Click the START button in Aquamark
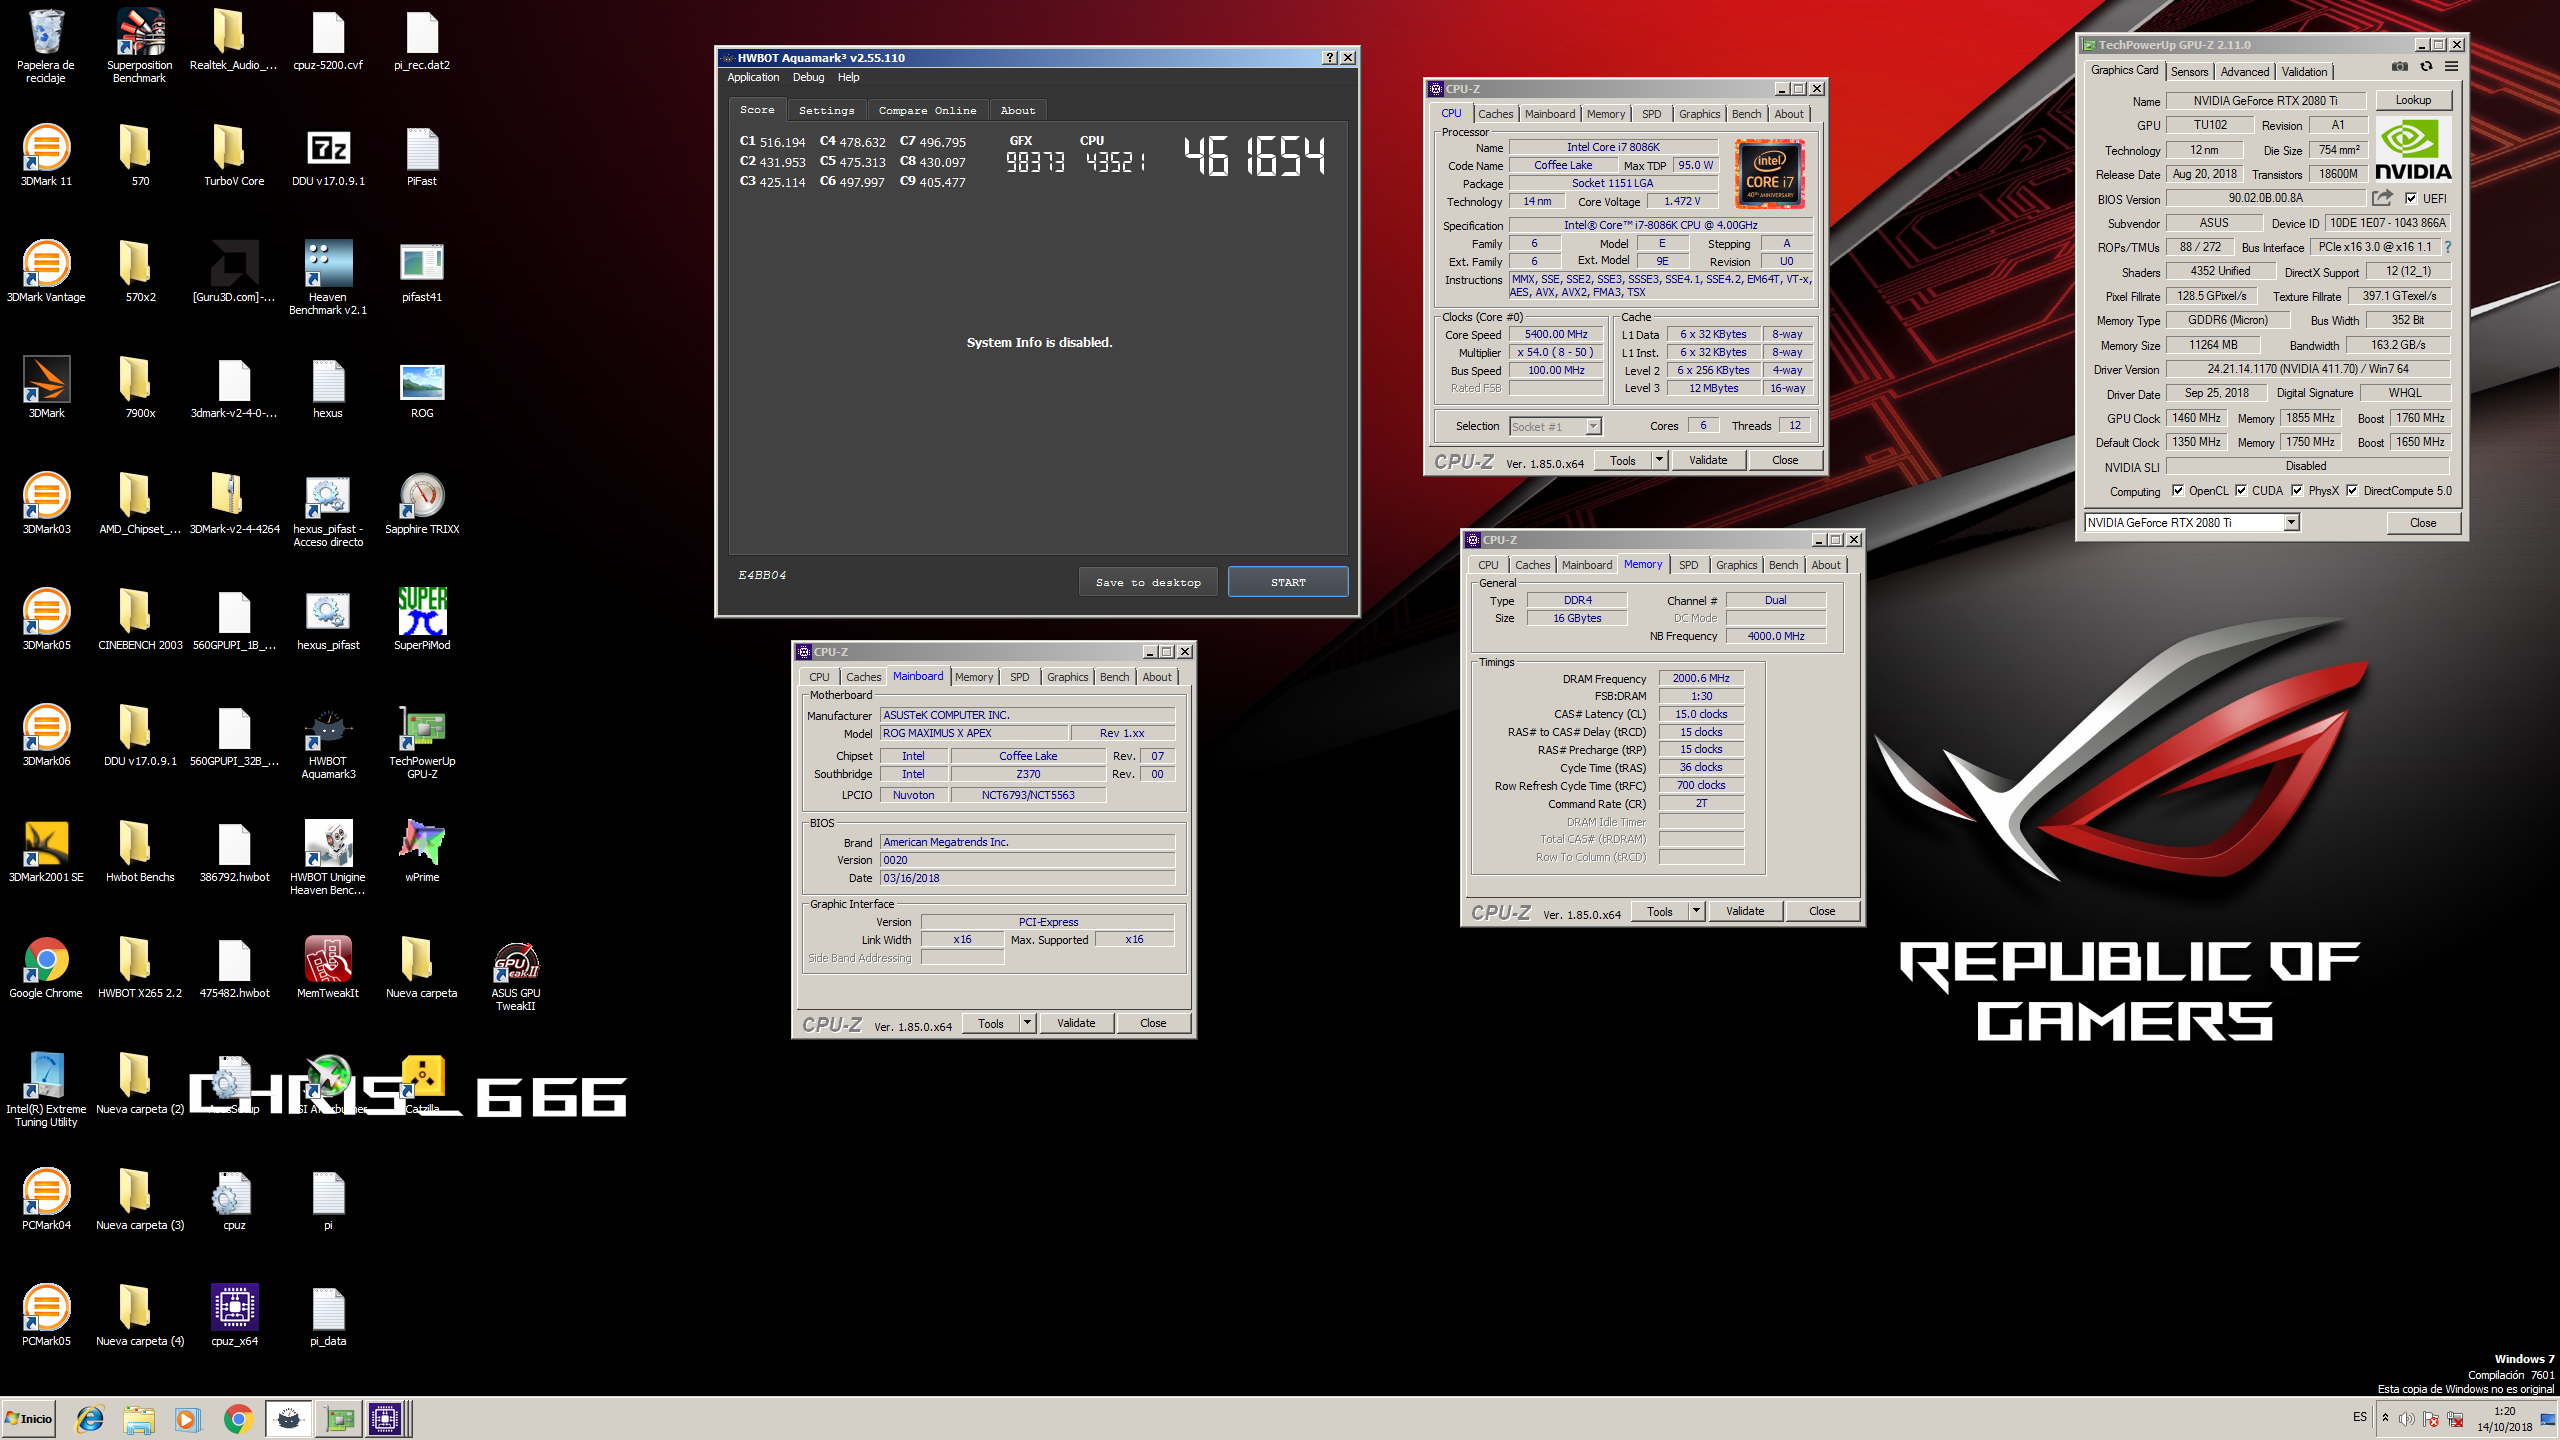The width and height of the screenshot is (2560, 1440). pyautogui.click(x=1288, y=582)
